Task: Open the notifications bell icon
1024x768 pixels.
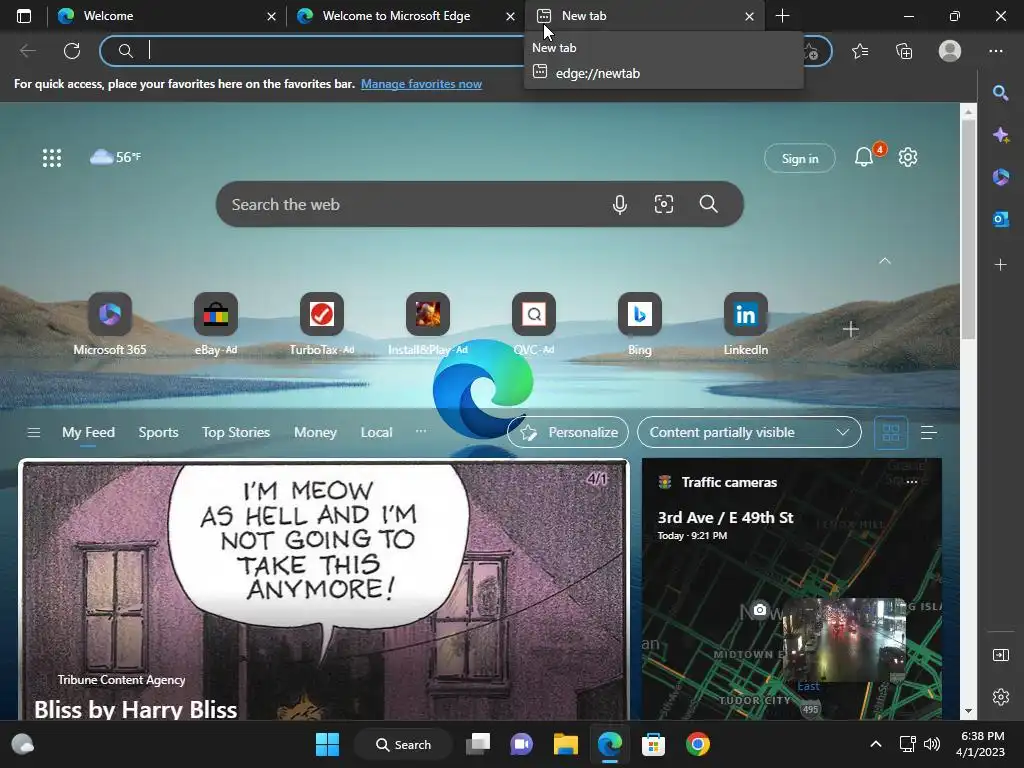Action: (x=864, y=157)
